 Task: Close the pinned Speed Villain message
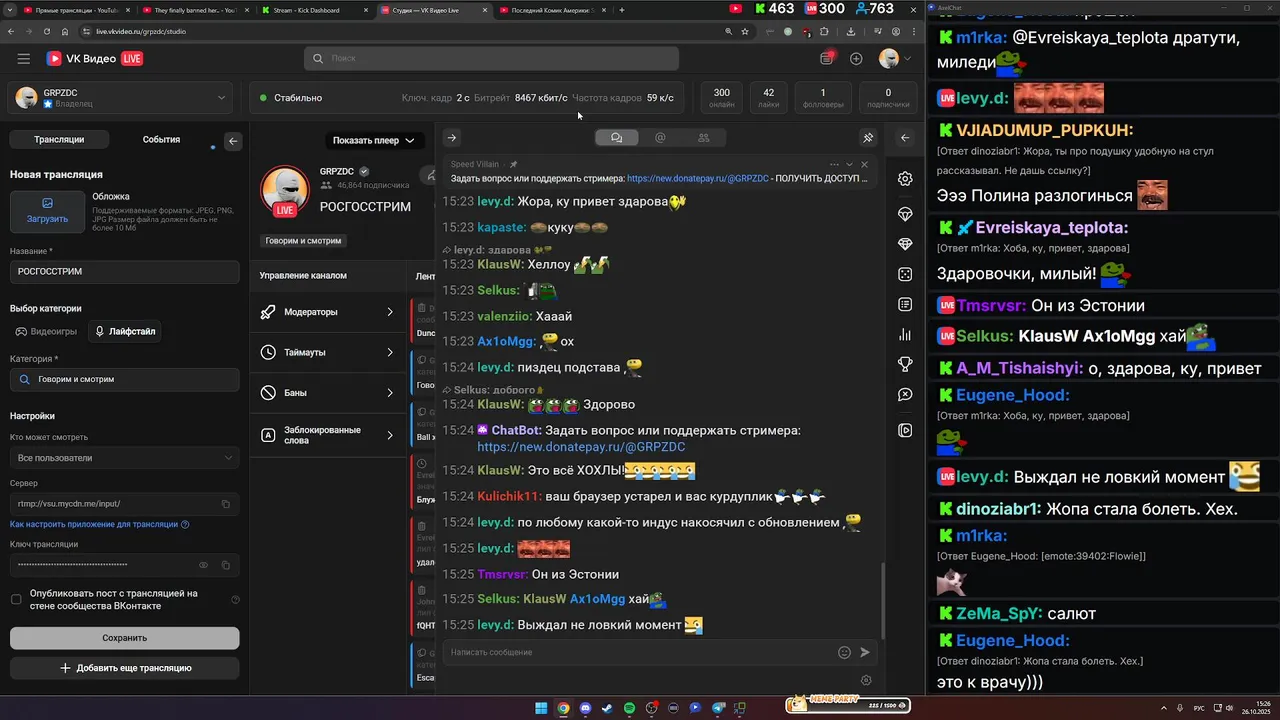(865, 164)
